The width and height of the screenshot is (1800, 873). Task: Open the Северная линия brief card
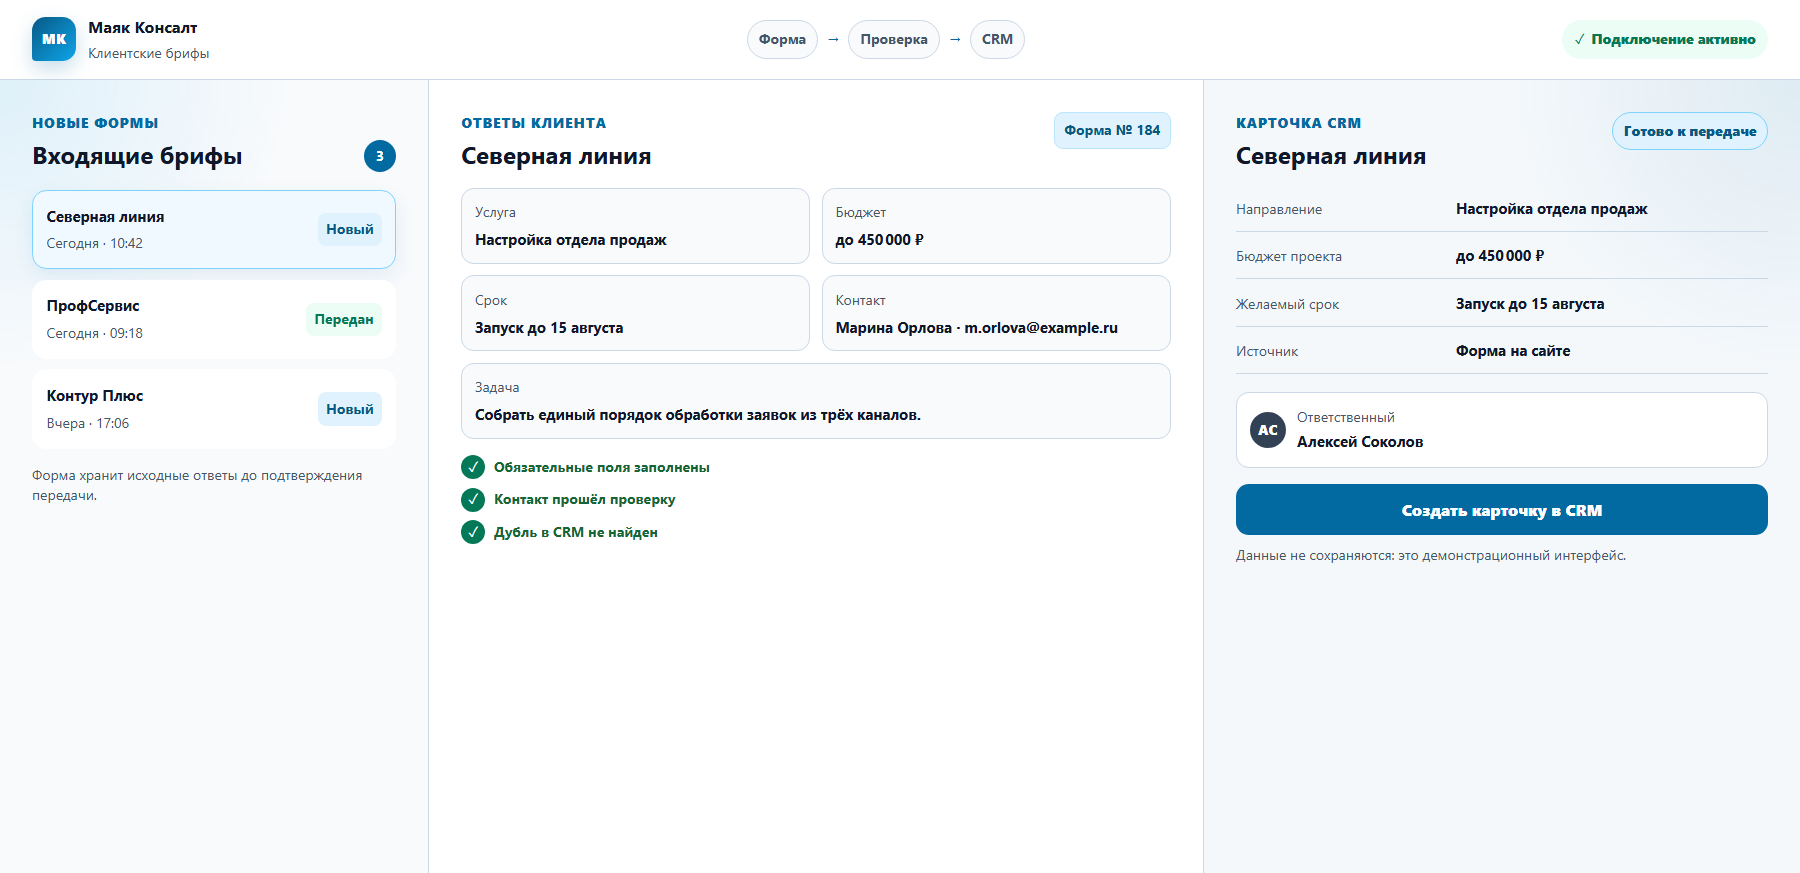214,229
